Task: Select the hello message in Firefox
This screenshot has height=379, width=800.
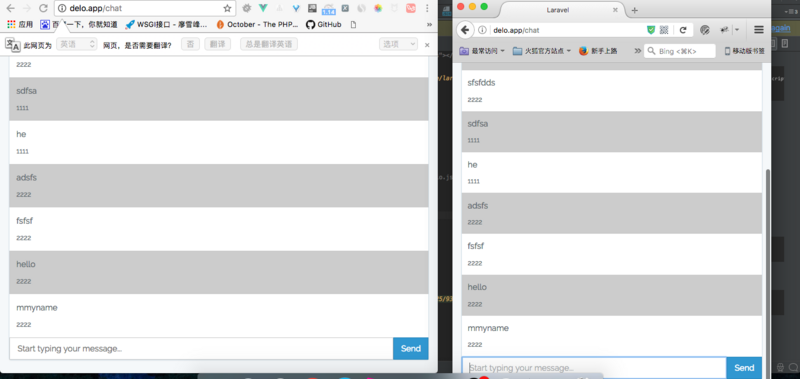Action: coord(612,295)
